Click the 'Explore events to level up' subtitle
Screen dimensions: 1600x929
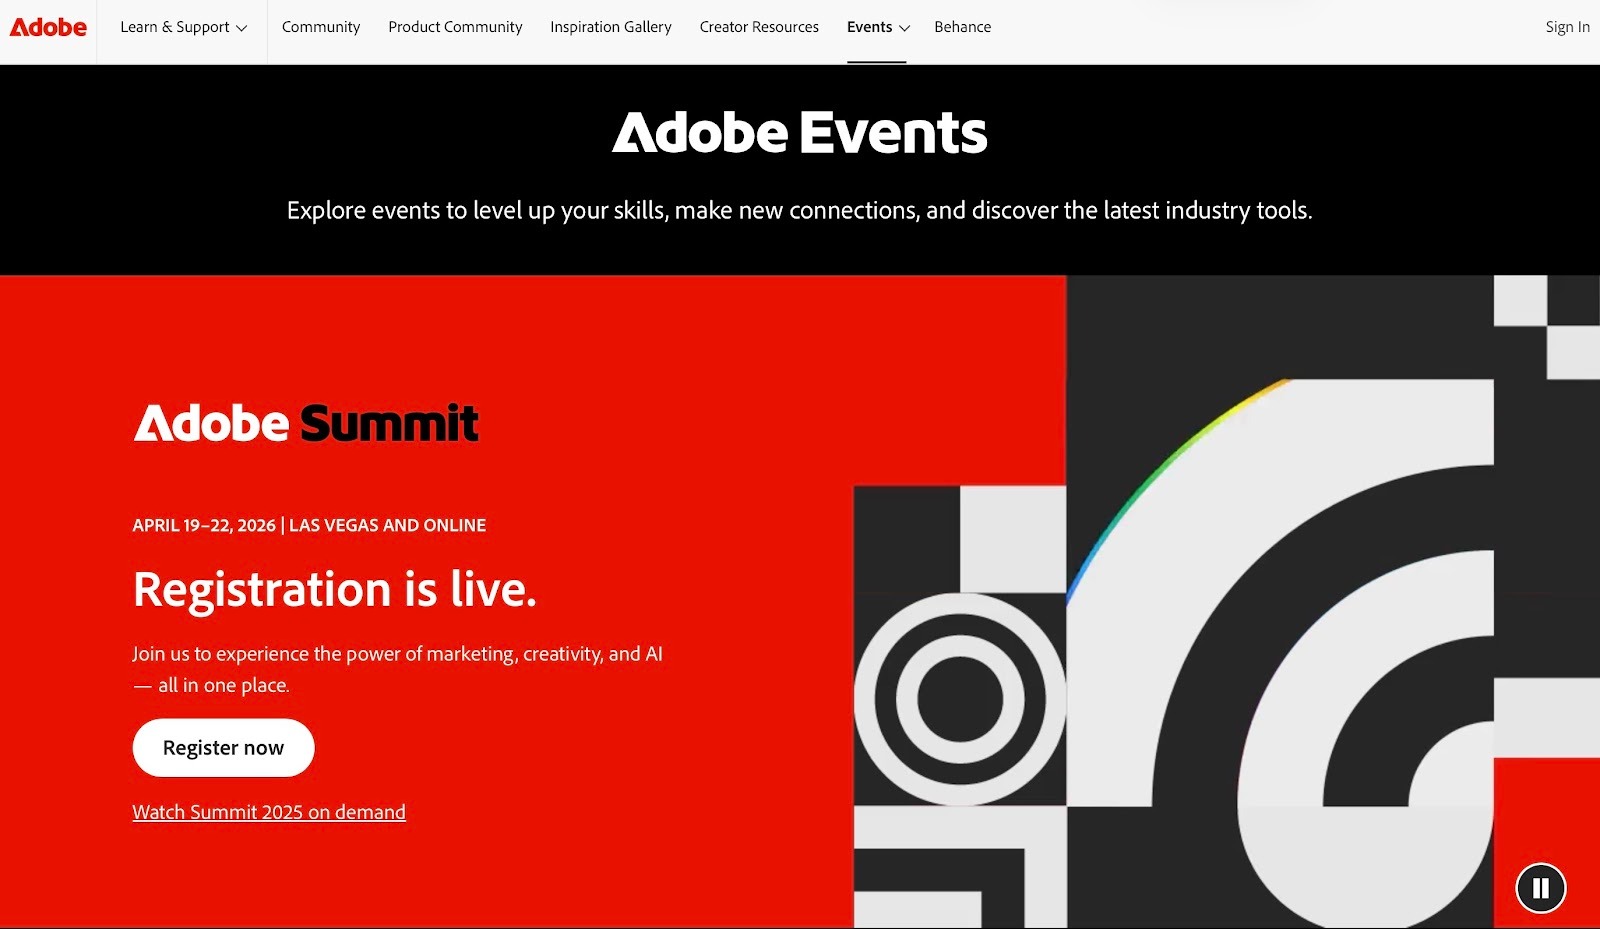click(x=800, y=210)
